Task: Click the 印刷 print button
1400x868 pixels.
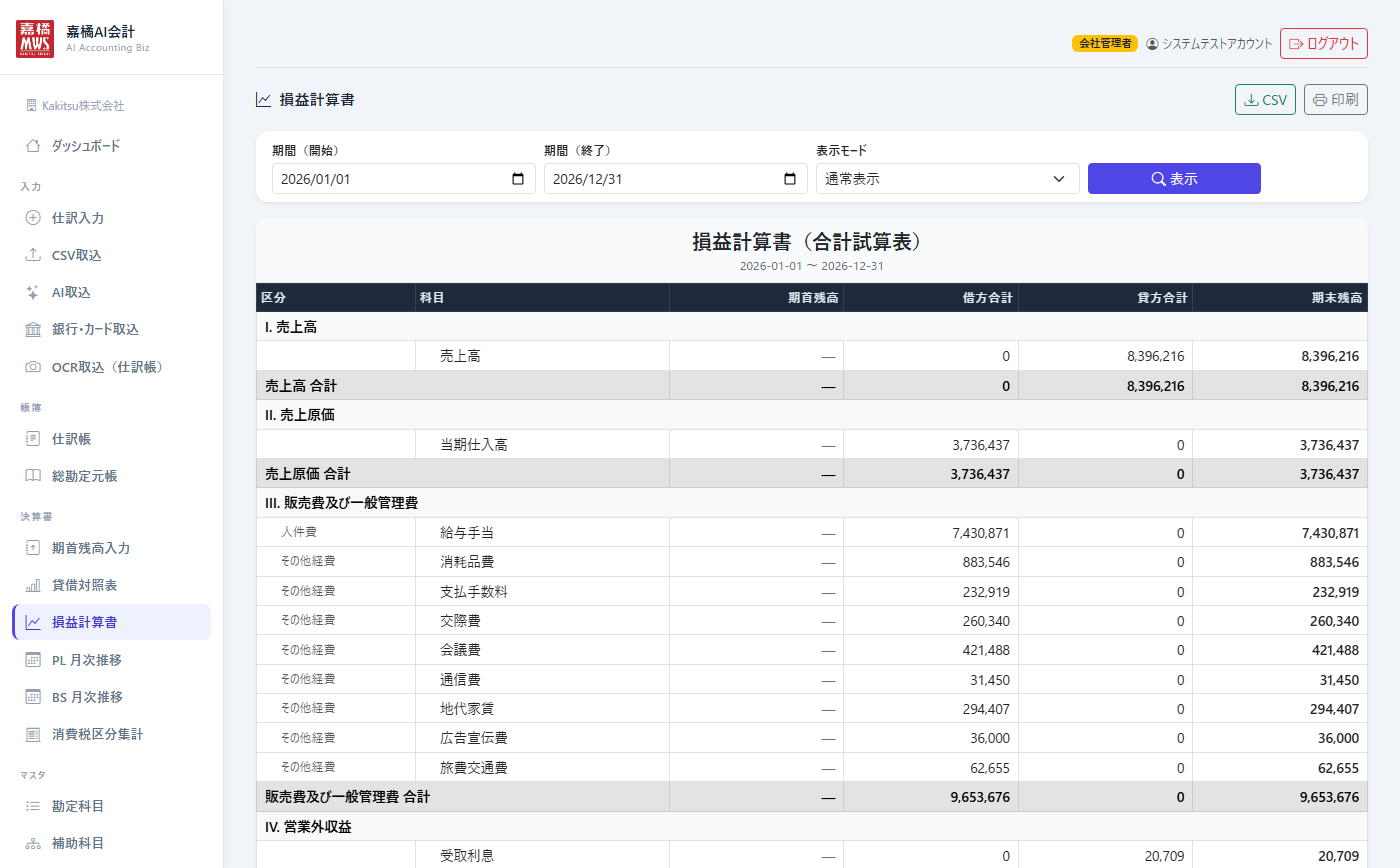Action: click(x=1336, y=100)
